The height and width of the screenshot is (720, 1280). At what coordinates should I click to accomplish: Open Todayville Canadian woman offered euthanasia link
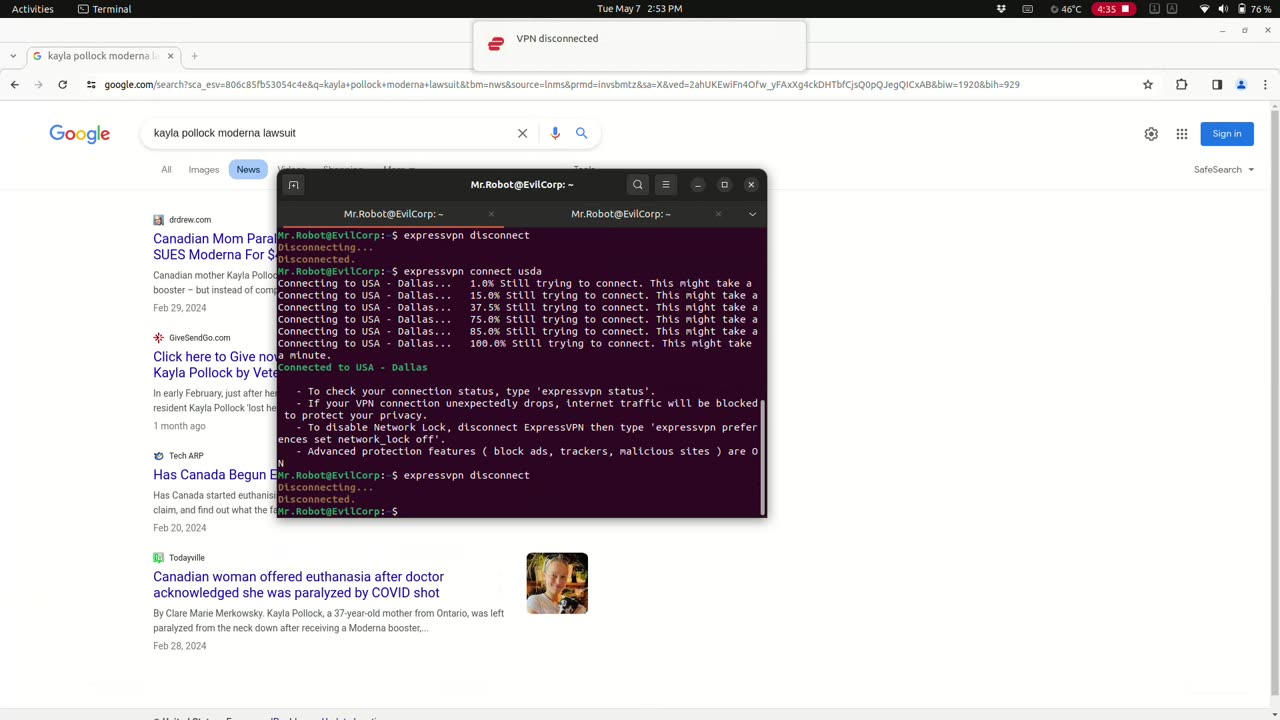pos(298,585)
